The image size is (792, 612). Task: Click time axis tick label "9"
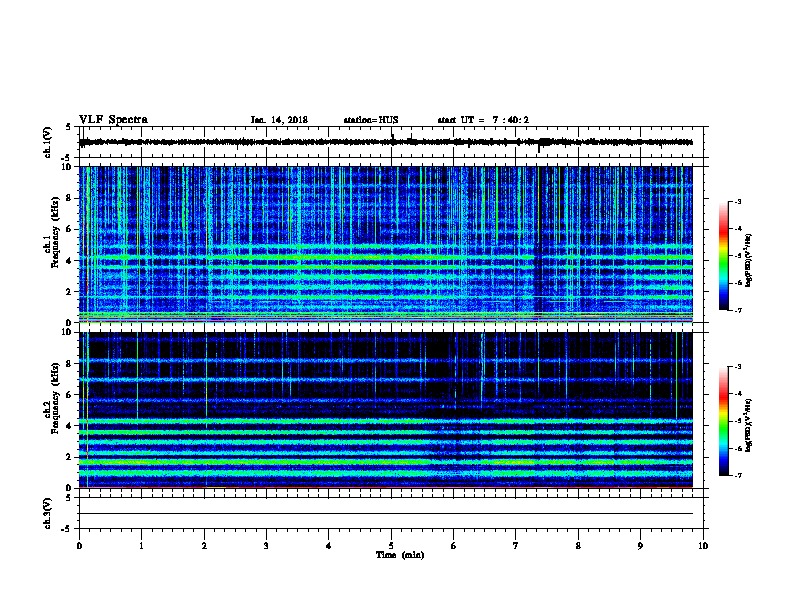point(640,545)
